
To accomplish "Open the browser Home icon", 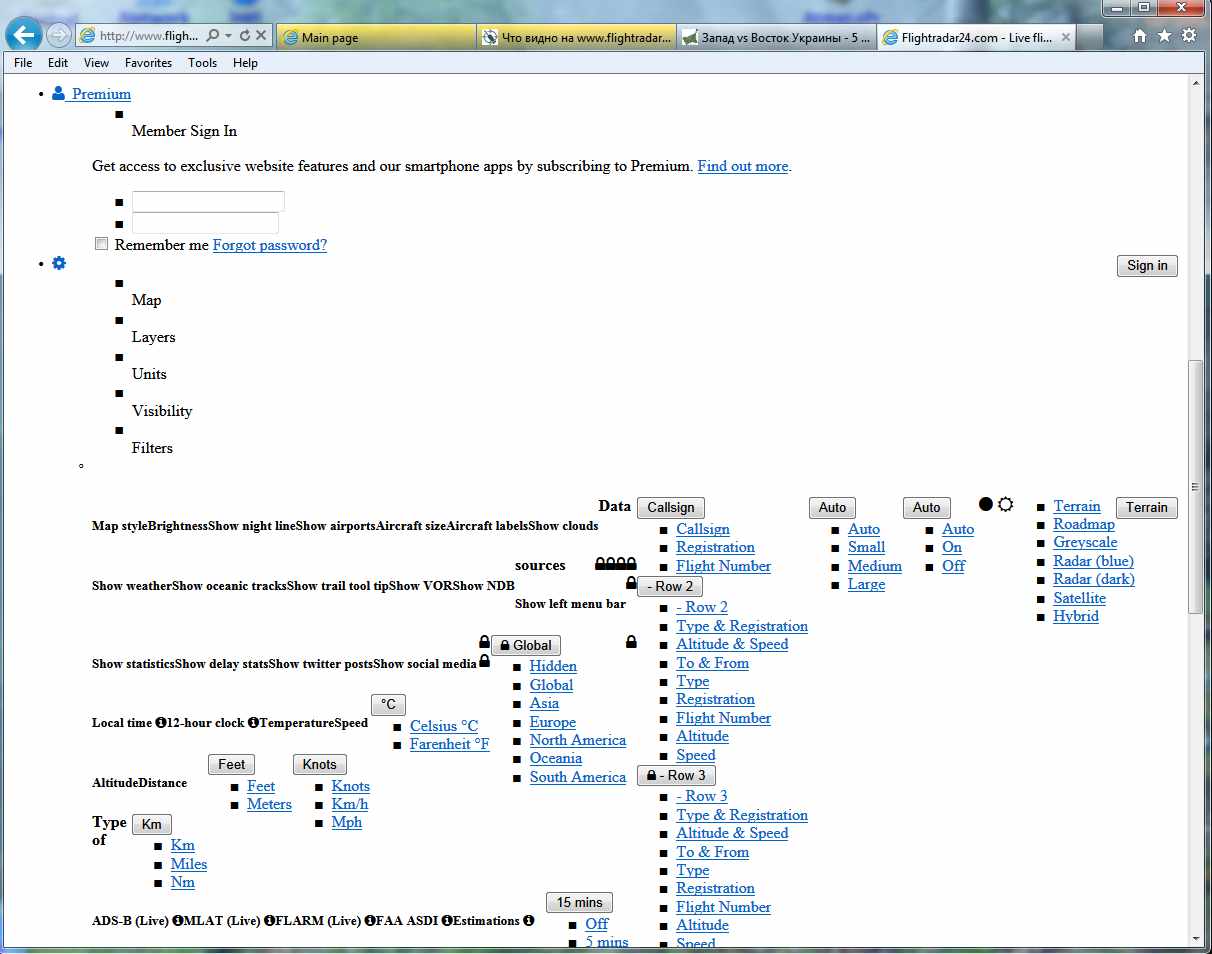I will click(x=1140, y=35).
